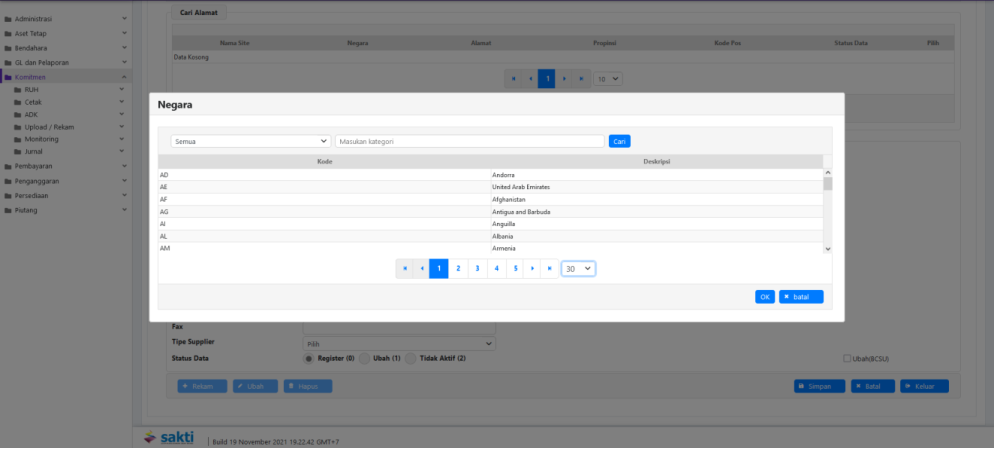This screenshot has height=449, width=994.
Task: Click the Administrasi folder icon
Action: pos(8,19)
